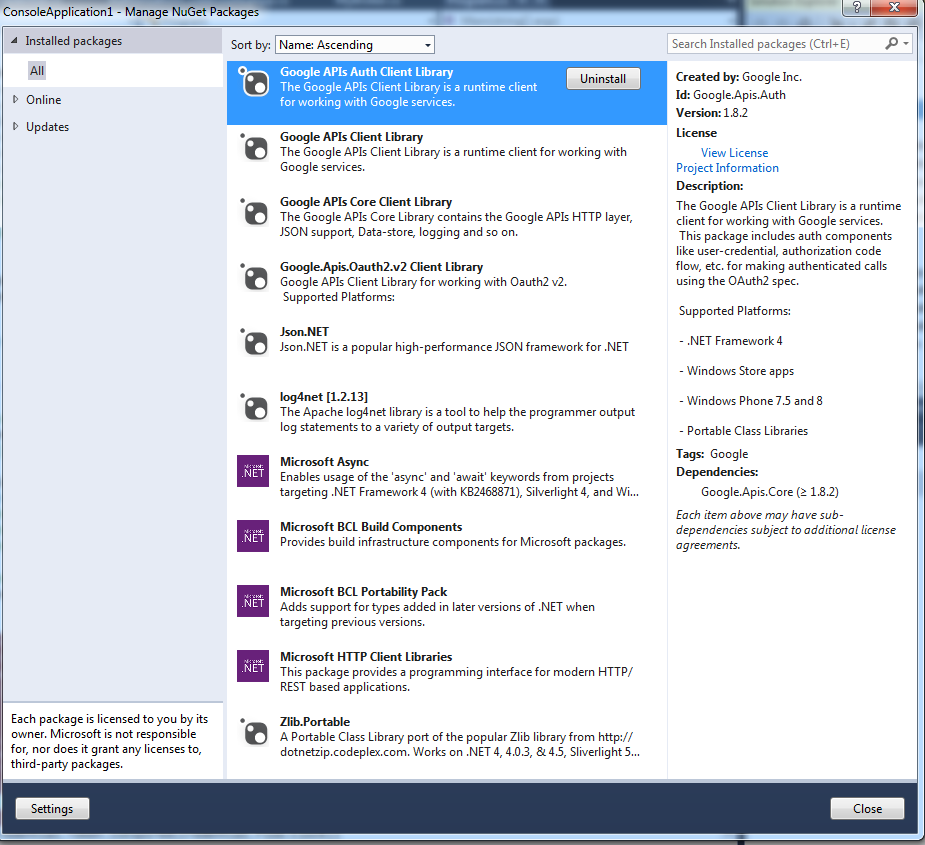This screenshot has width=925, height=845.
Task: Click the Google.Apis.Core dependency entry
Action: pyautogui.click(x=770, y=492)
